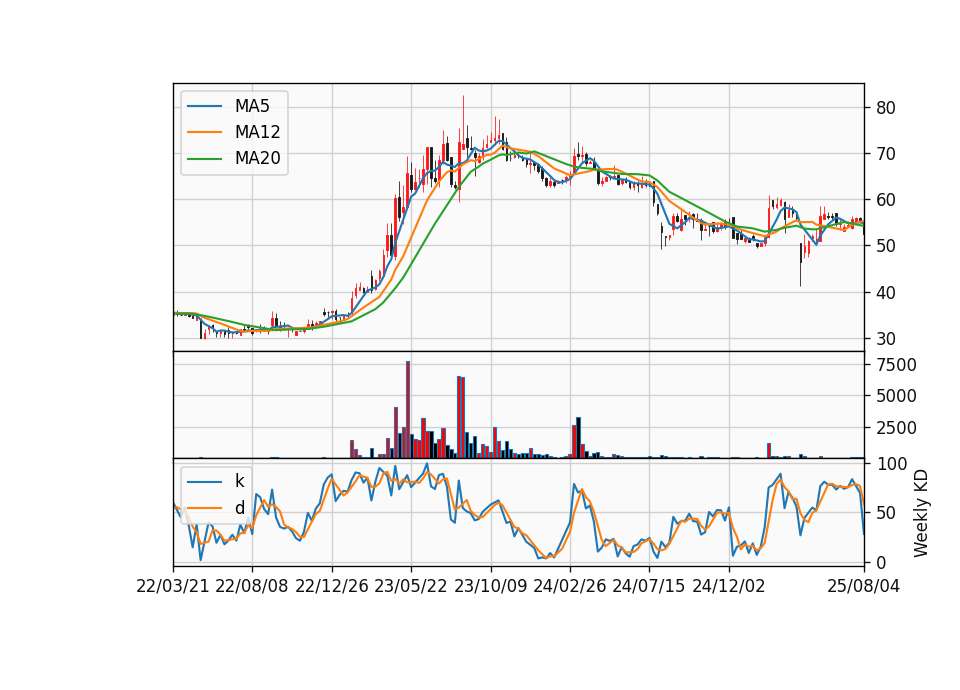Click the orange MA12 legend line sample
This screenshot has height=690, width=960.
(x=204, y=132)
